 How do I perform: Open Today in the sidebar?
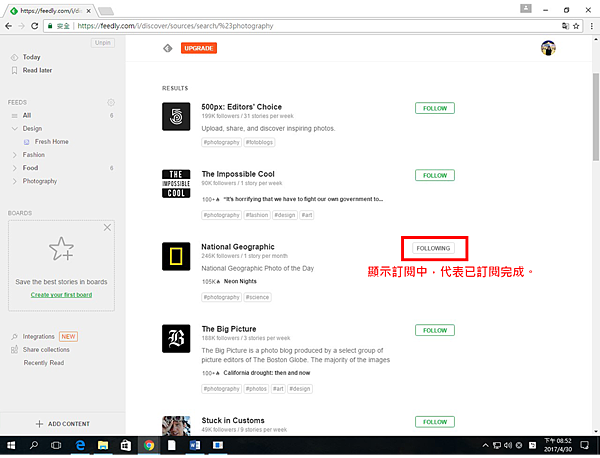click(31, 57)
